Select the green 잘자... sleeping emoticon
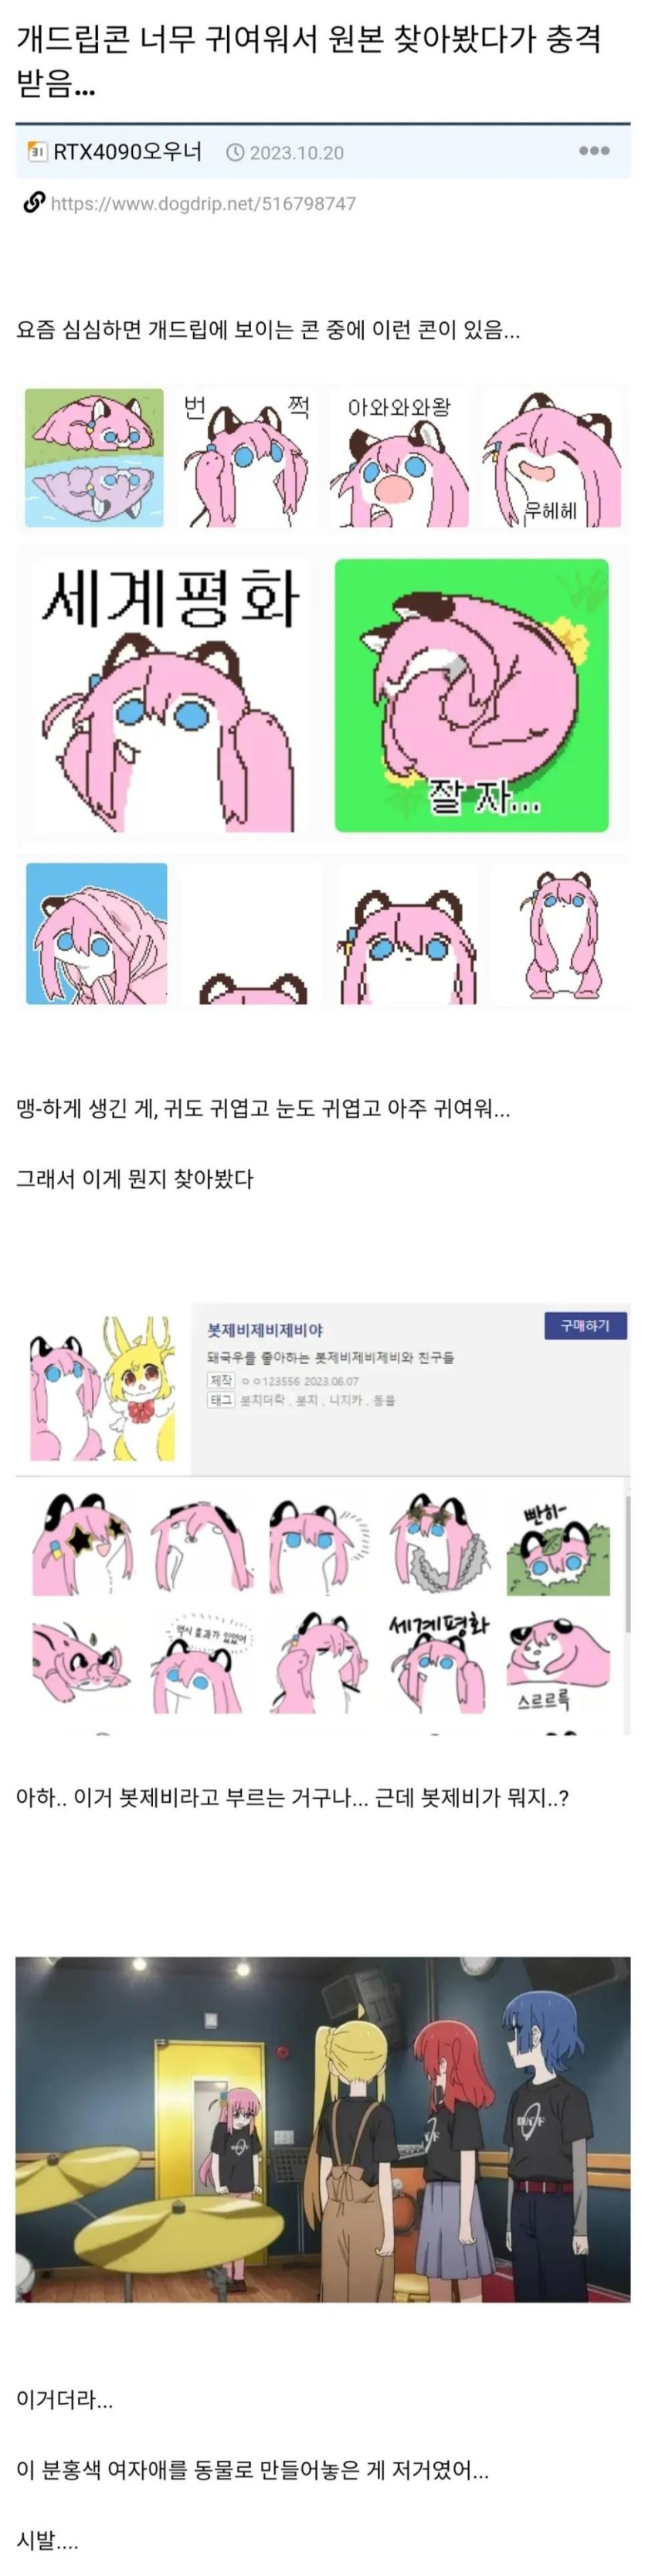The width and height of the screenshot is (645, 2576). tap(471, 695)
